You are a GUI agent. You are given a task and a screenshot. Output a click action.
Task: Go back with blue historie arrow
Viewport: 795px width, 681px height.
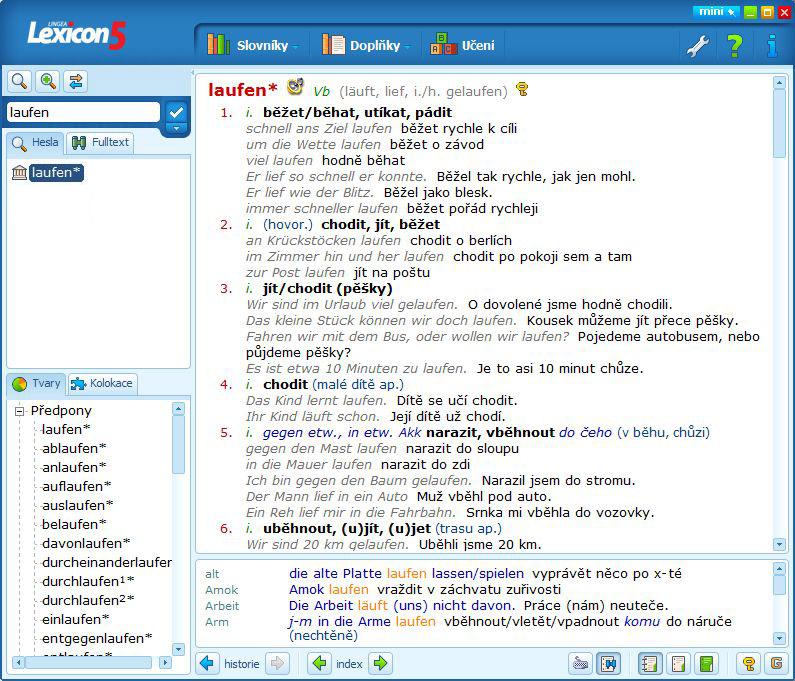[x=207, y=663]
